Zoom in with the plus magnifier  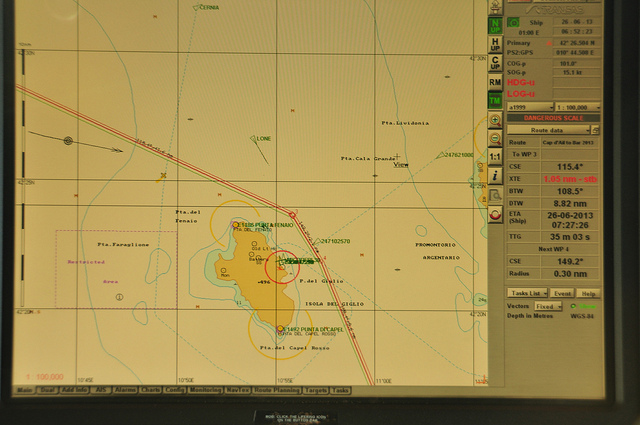tap(495, 120)
